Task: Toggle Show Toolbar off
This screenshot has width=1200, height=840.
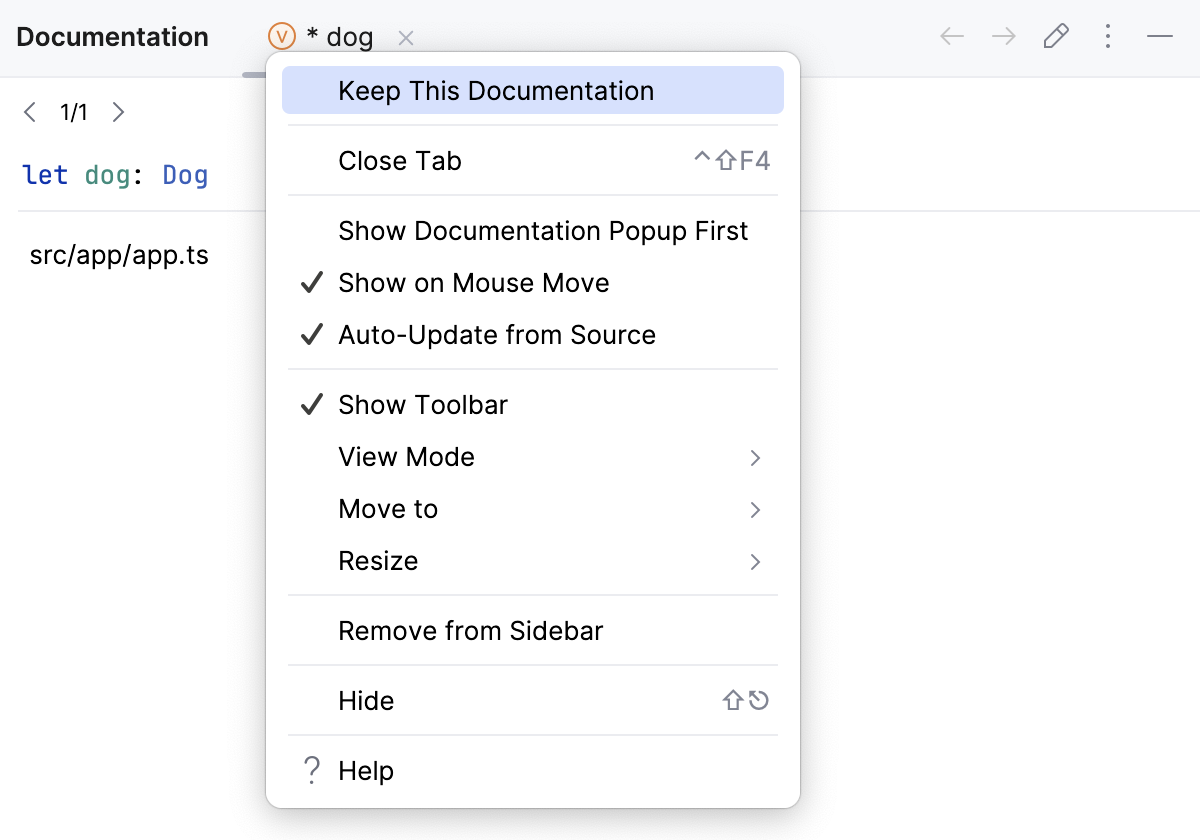Action: [422, 405]
